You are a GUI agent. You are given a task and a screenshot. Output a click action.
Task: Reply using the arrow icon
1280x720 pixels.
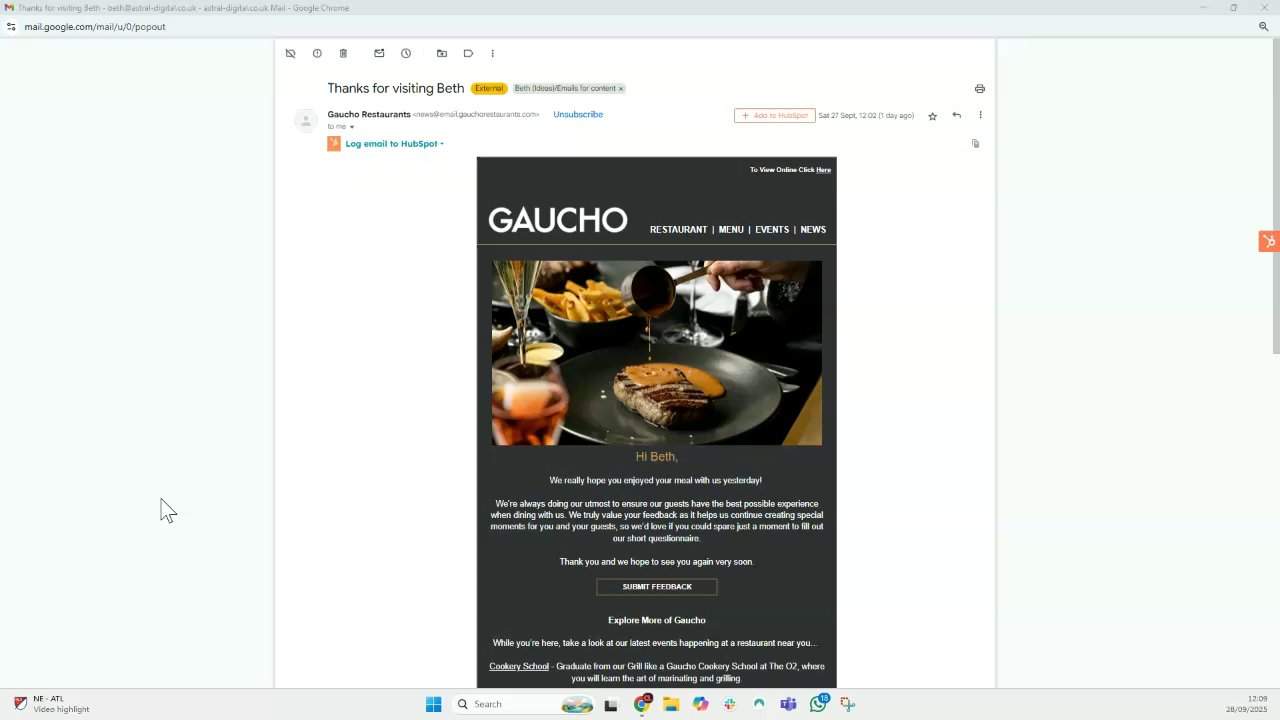click(956, 115)
